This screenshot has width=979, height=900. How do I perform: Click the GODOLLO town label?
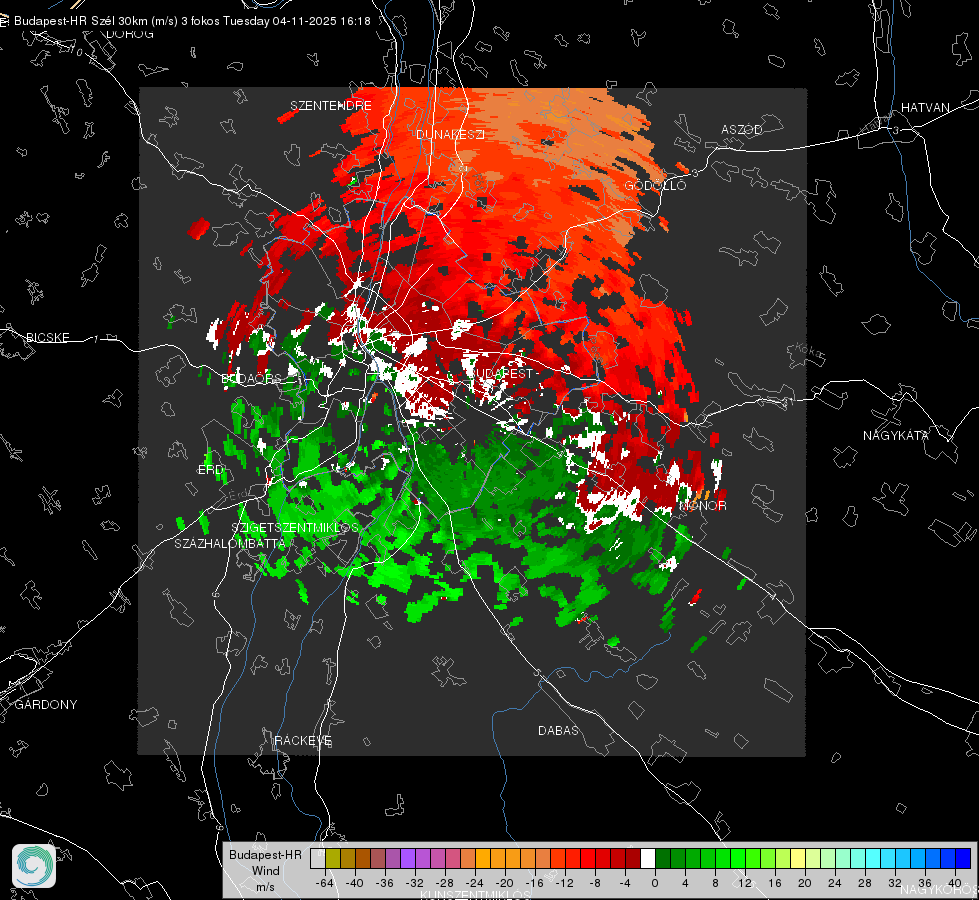pos(655,185)
